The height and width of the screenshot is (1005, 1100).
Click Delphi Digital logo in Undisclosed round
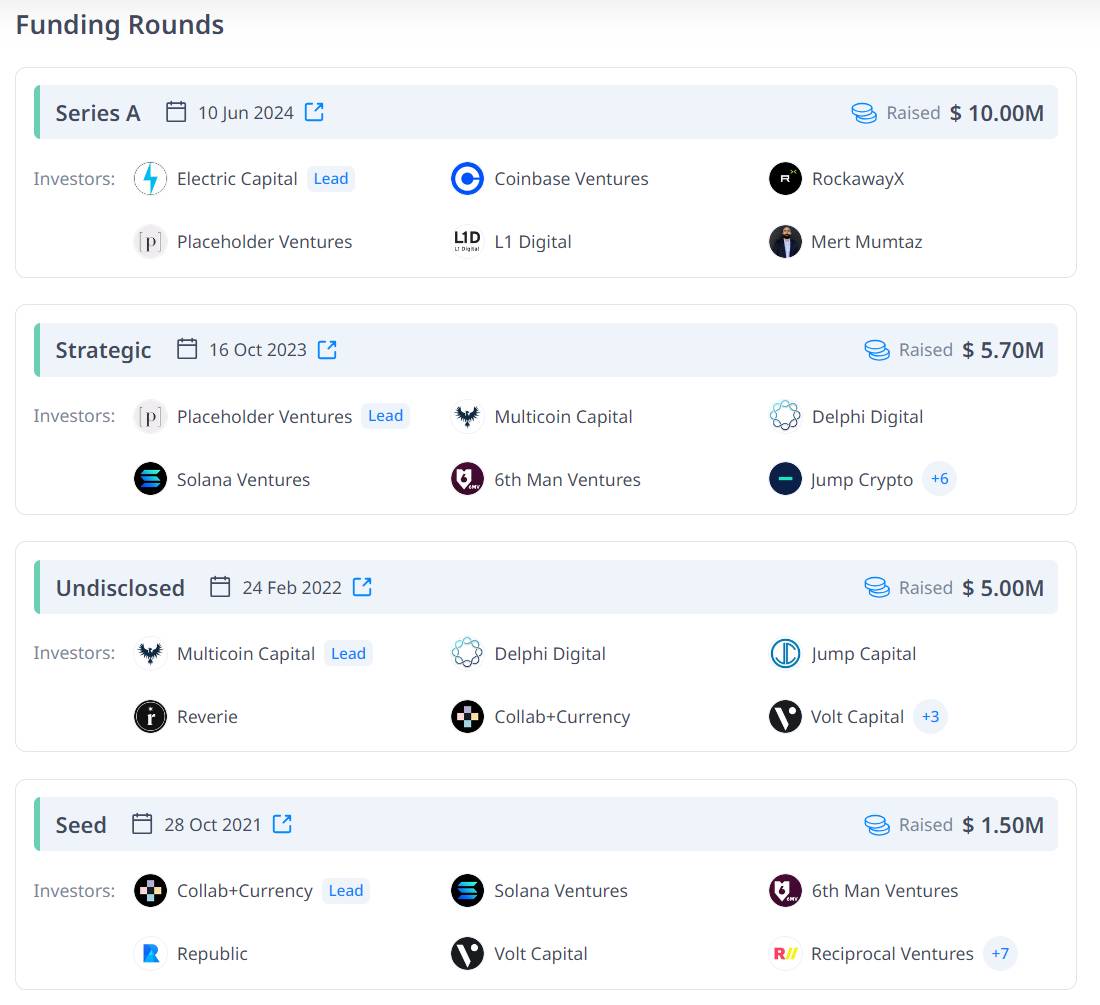click(x=467, y=654)
